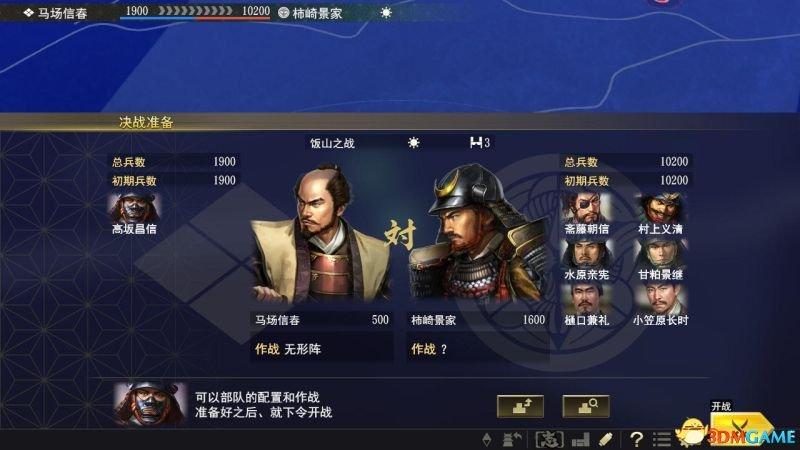Viewport: 800px width, 450px height.
Task: Open the enemy 作战 ? tactic field
Action: click(x=477, y=349)
